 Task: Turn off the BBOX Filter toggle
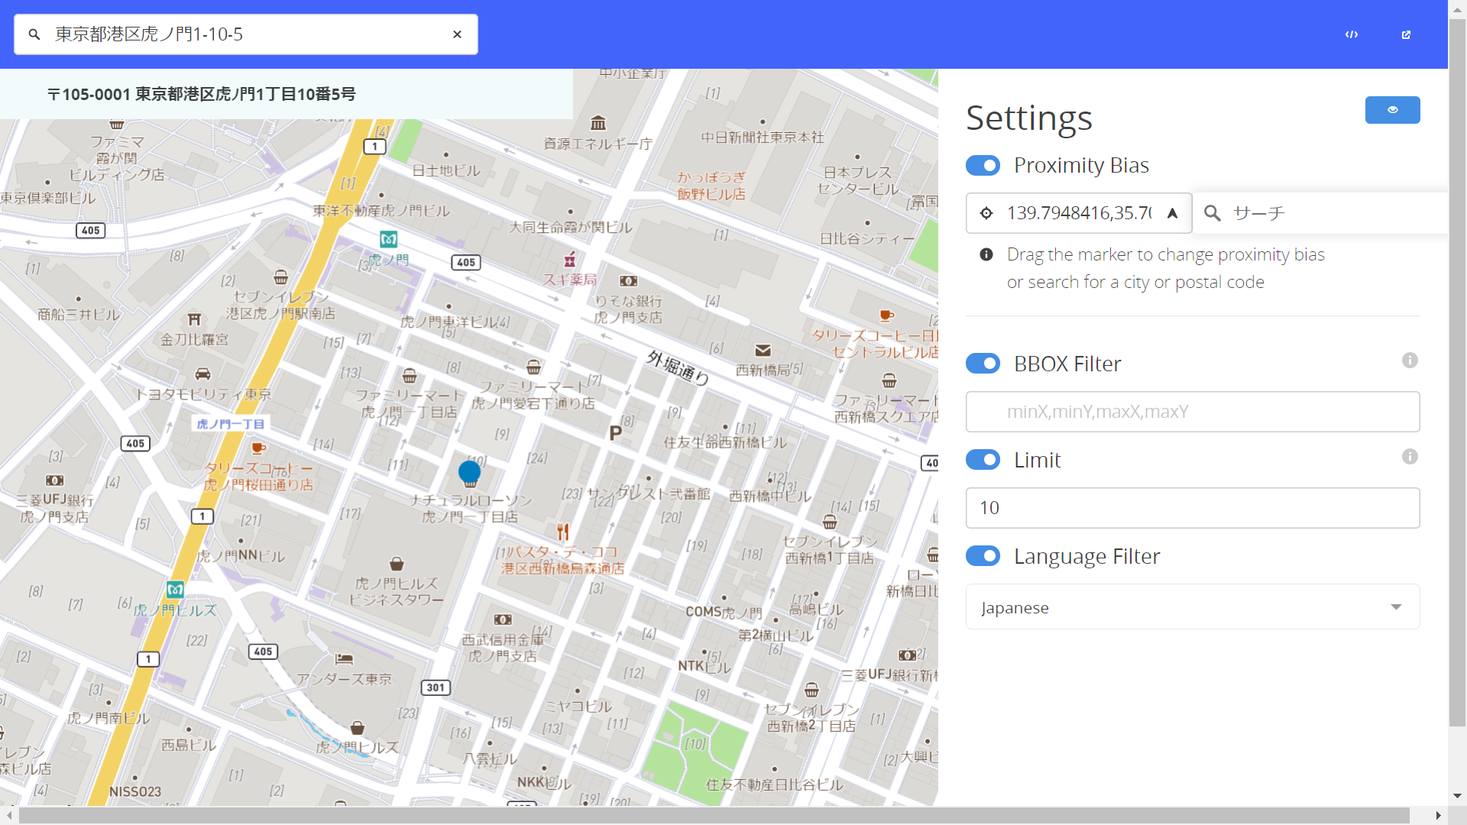(983, 363)
